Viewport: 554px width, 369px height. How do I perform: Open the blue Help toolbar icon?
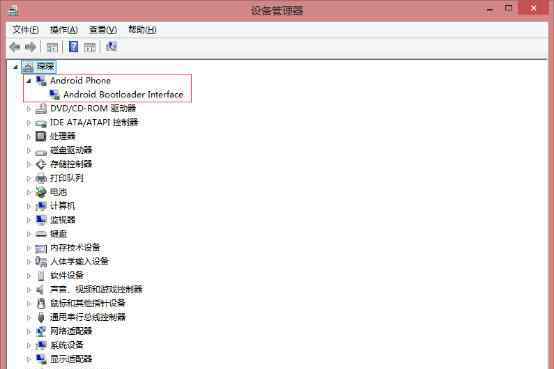click(73, 47)
